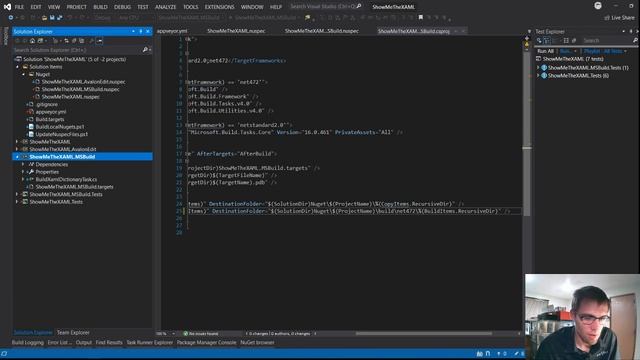Toggle the Preview Selected Items icon
640x360 pixels.
(100, 41)
